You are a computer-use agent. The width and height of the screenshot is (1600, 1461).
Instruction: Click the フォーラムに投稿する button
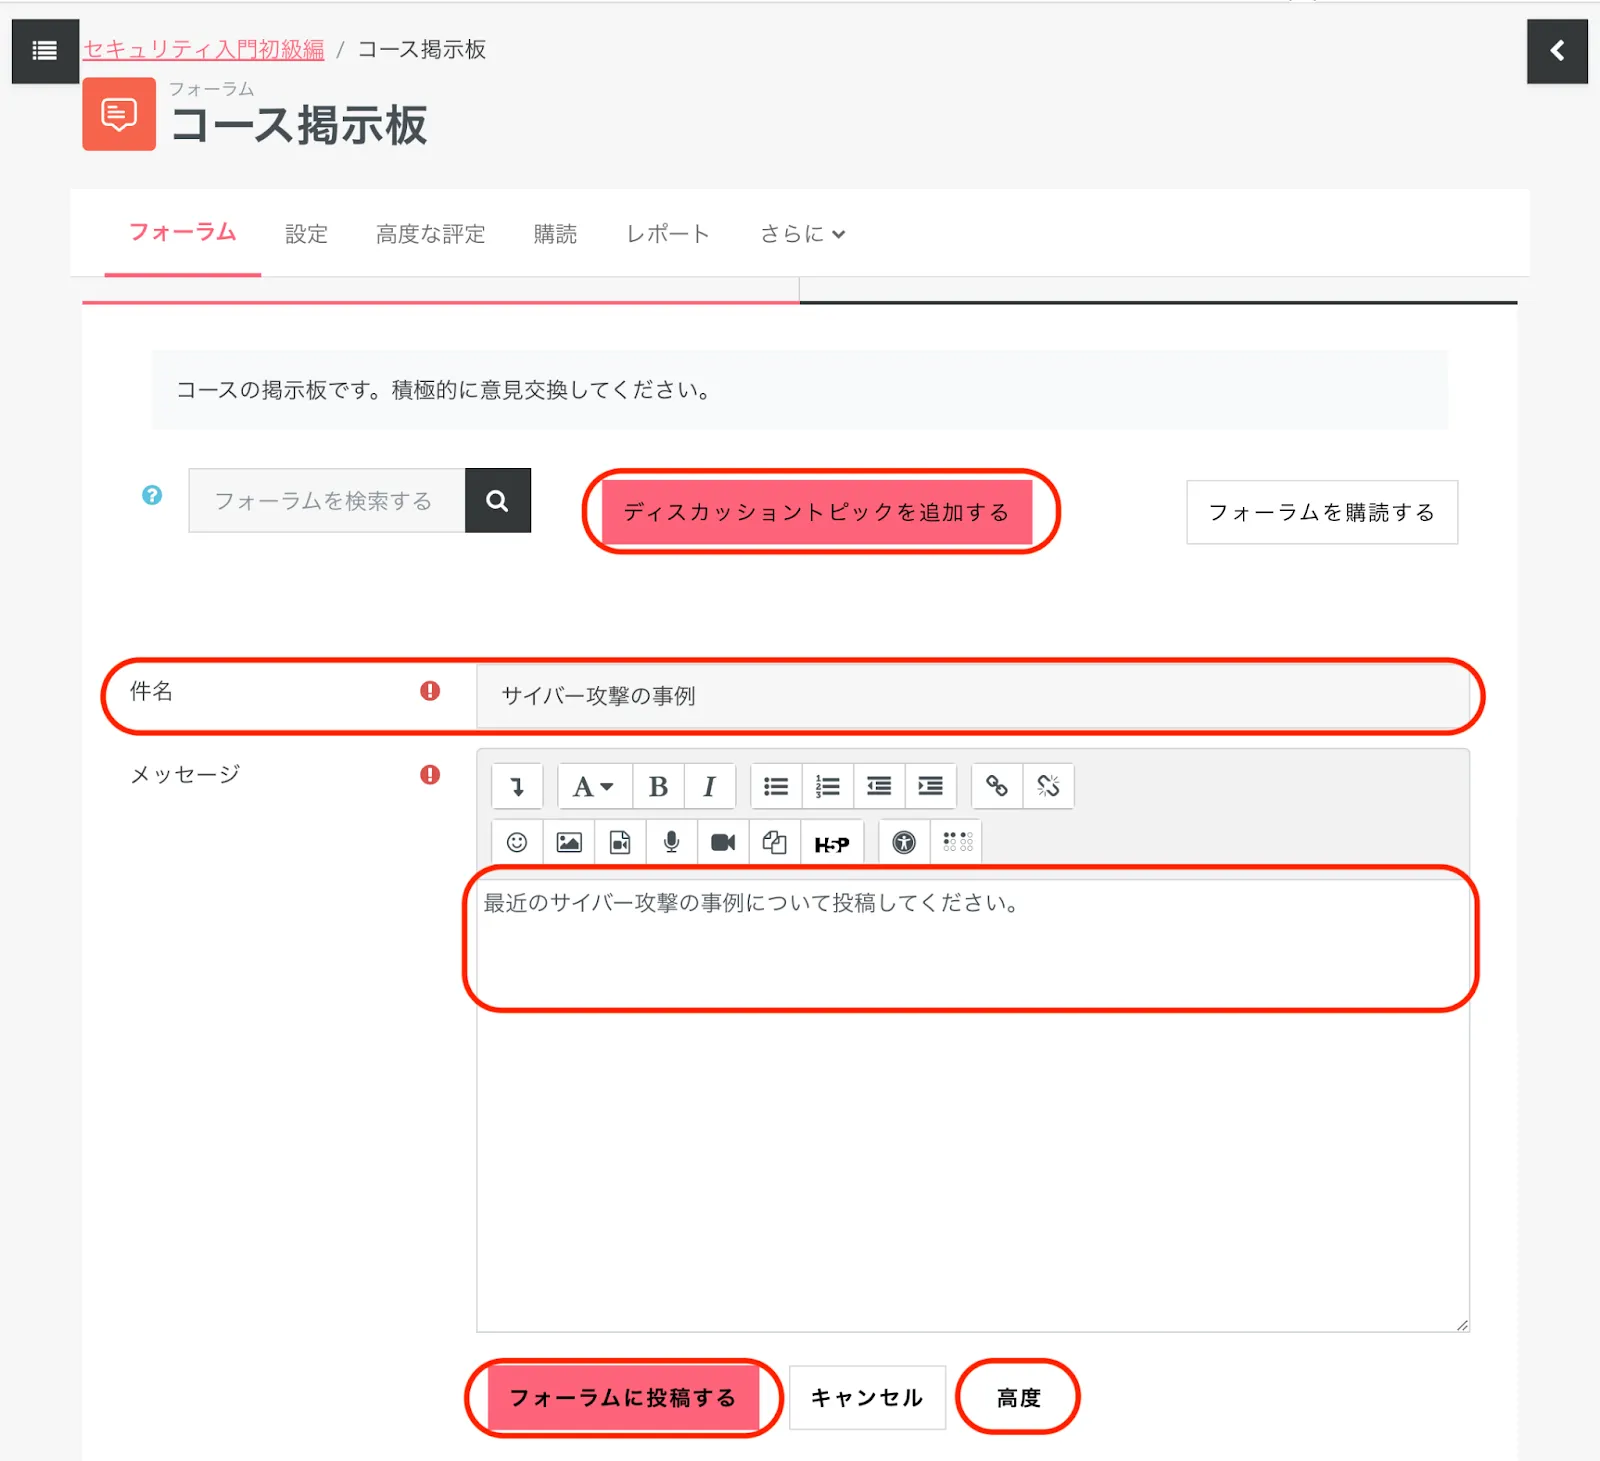[622, 1397]
